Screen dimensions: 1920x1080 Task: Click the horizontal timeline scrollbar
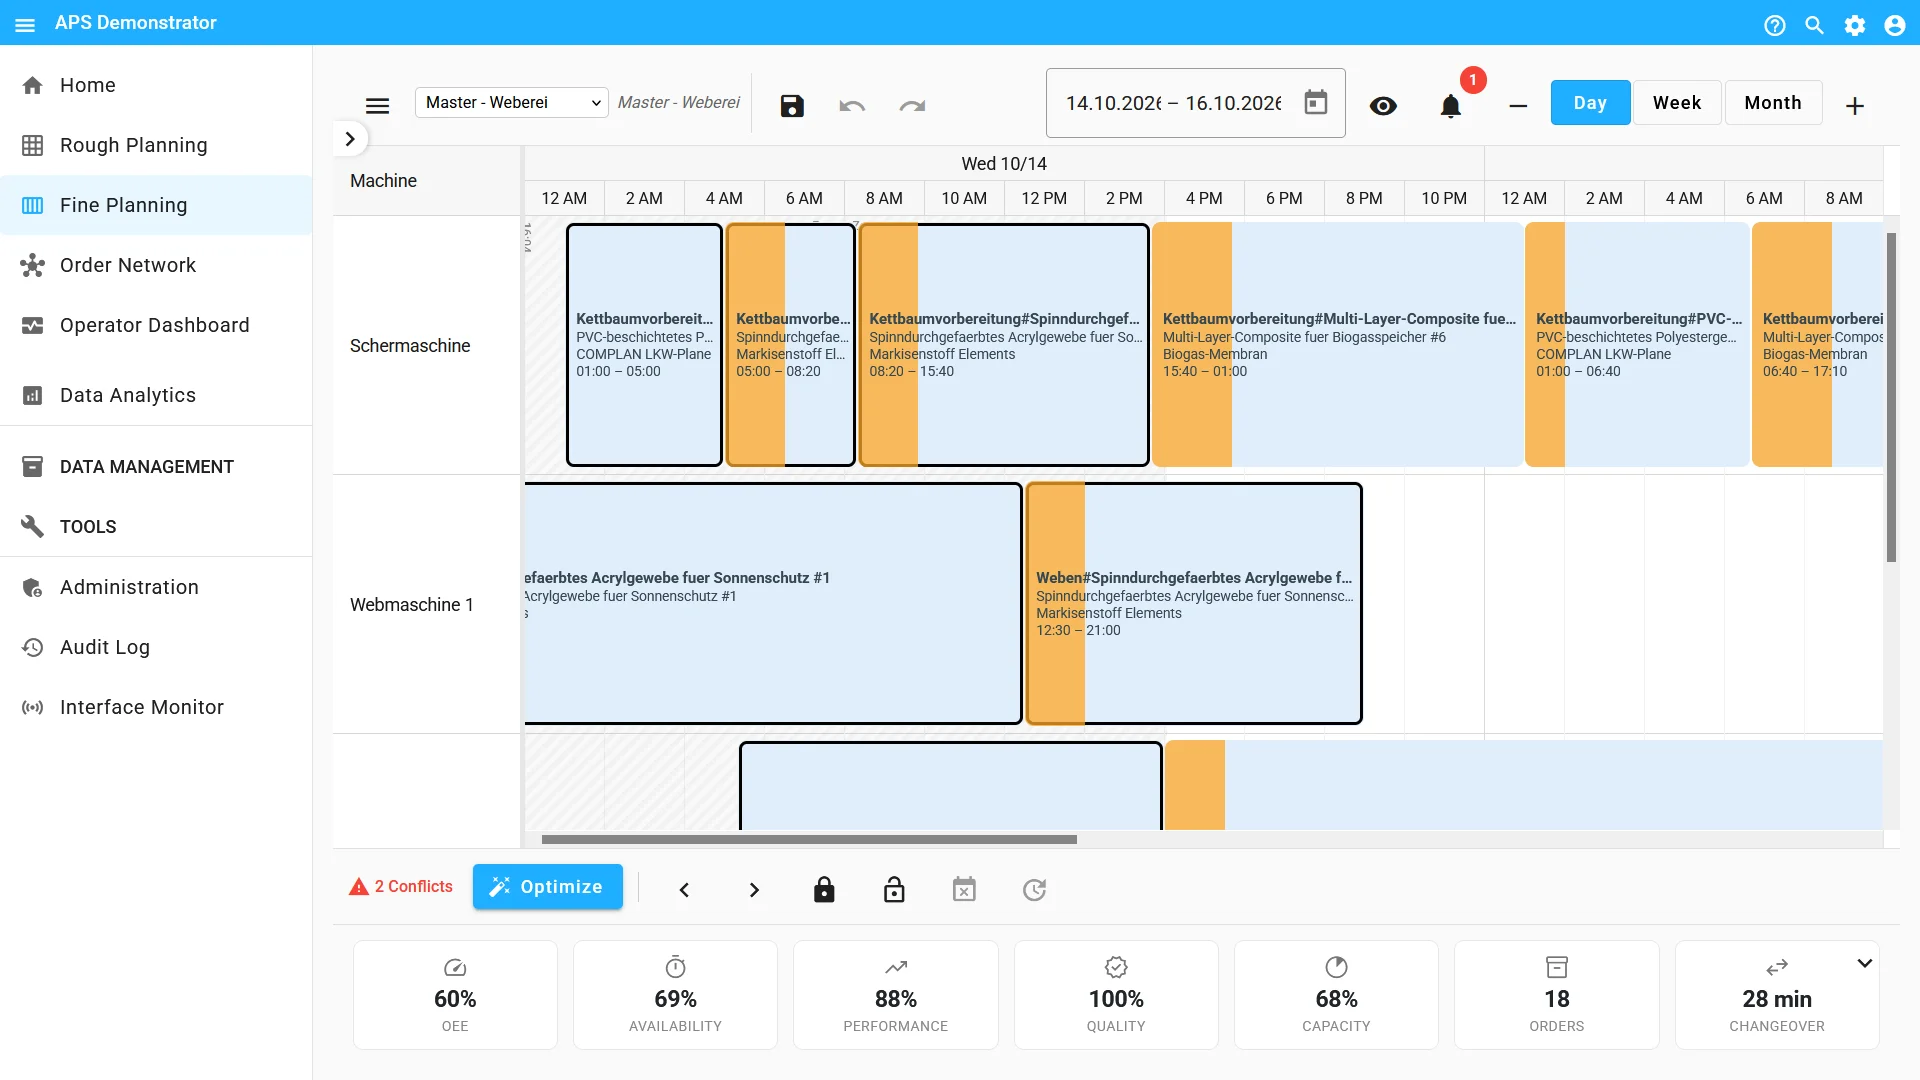point(809,840)
